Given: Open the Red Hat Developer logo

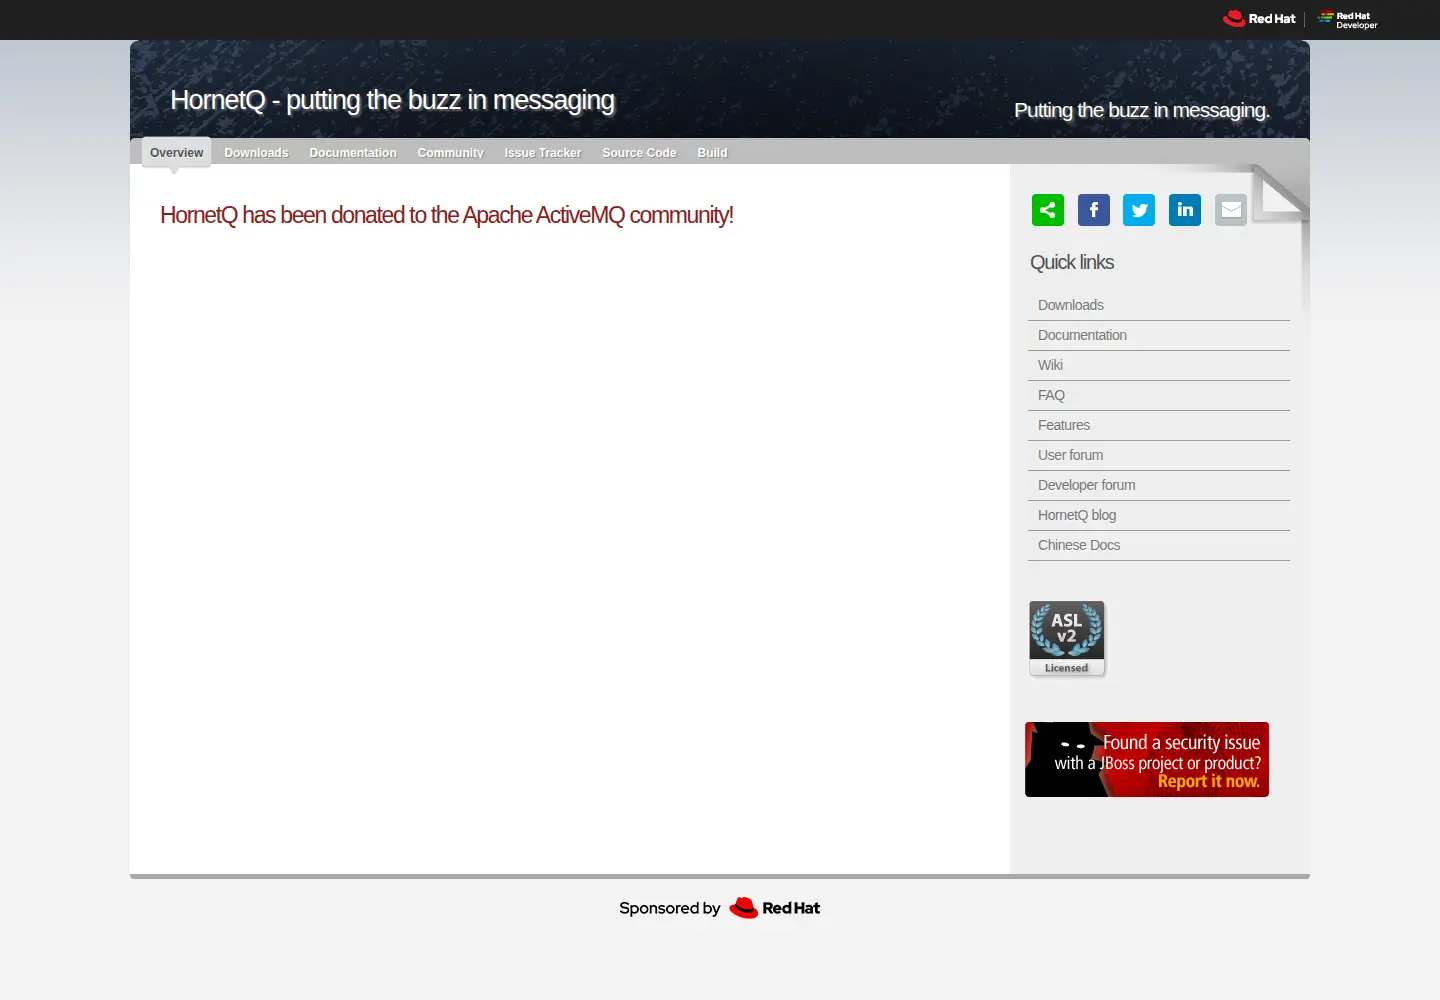Looking at the screenshot, I should point(1347,19).
